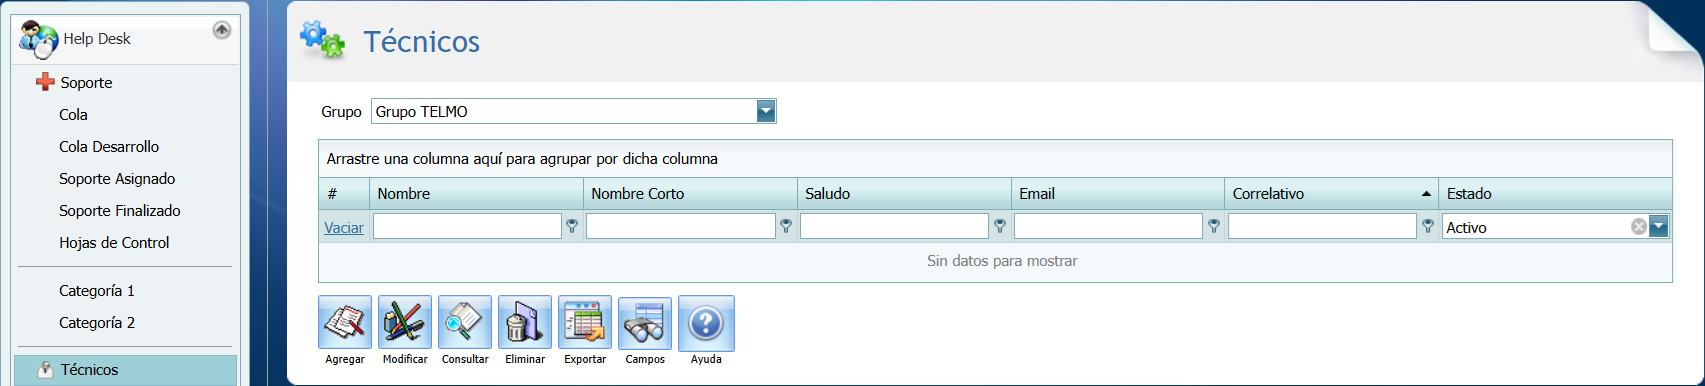The height and width of the screenshot is (386, 1705).
Task: Select Categoría 2 in sidebar
Action: coord(97,323)
